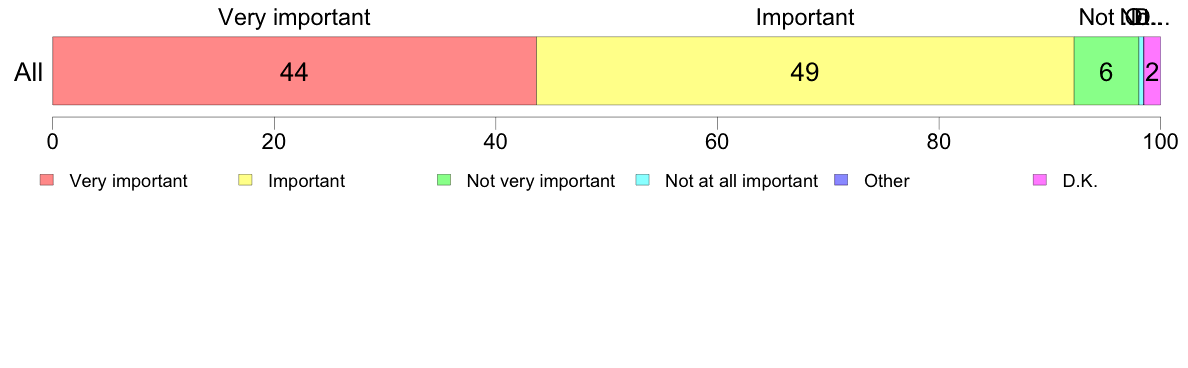
Task: Click the yellow Important legend swatch
Action: pos(245,180)
